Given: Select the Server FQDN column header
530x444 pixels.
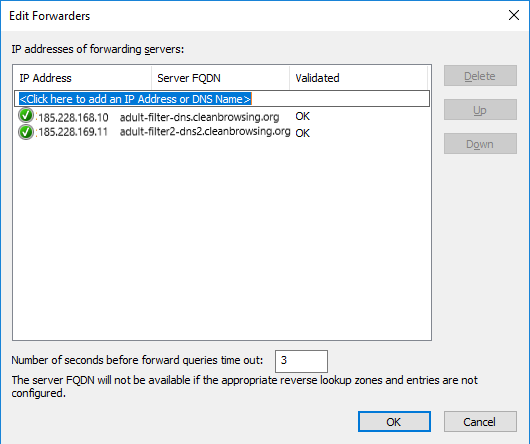Looking at the screenshot, I should [x=220, y=78].
